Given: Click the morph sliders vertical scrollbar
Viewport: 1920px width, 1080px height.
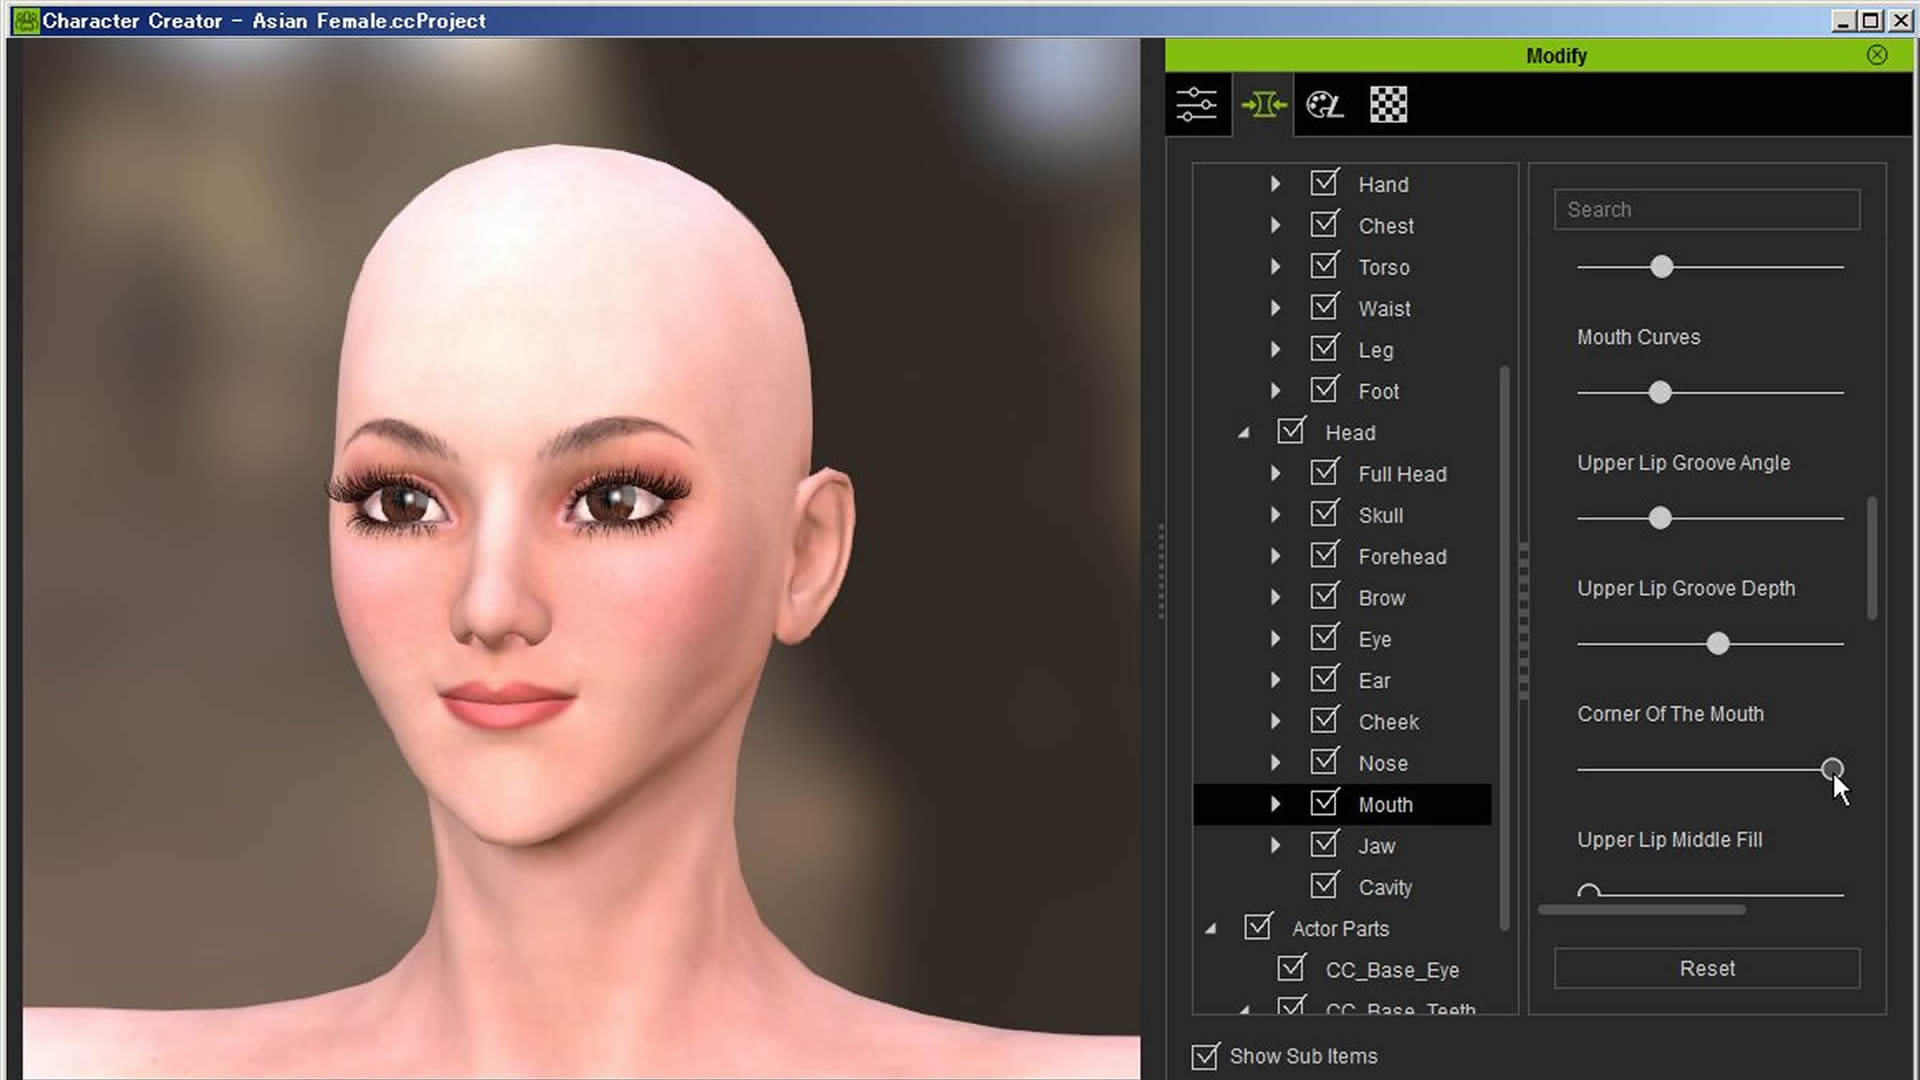Looking at the screenshot, I should click(1872, 557).
